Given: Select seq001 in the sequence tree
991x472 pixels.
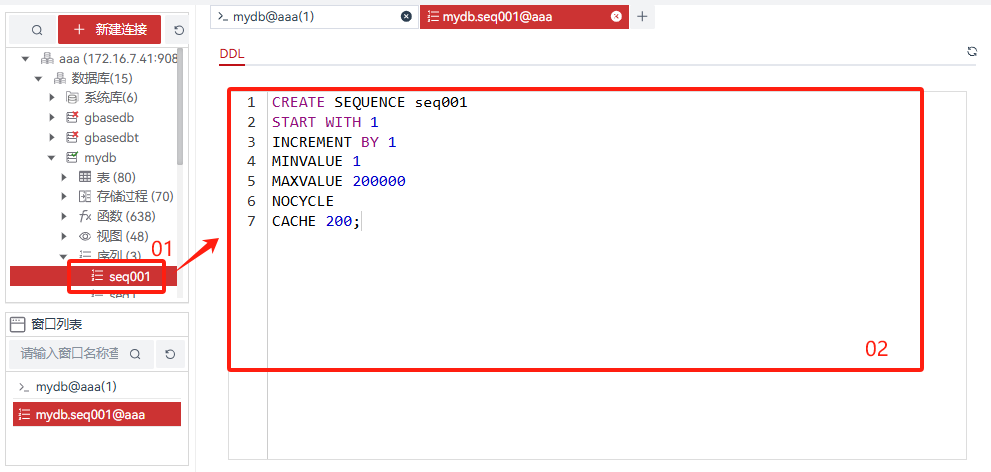Looking at the screenshot, I should (129, 276).
